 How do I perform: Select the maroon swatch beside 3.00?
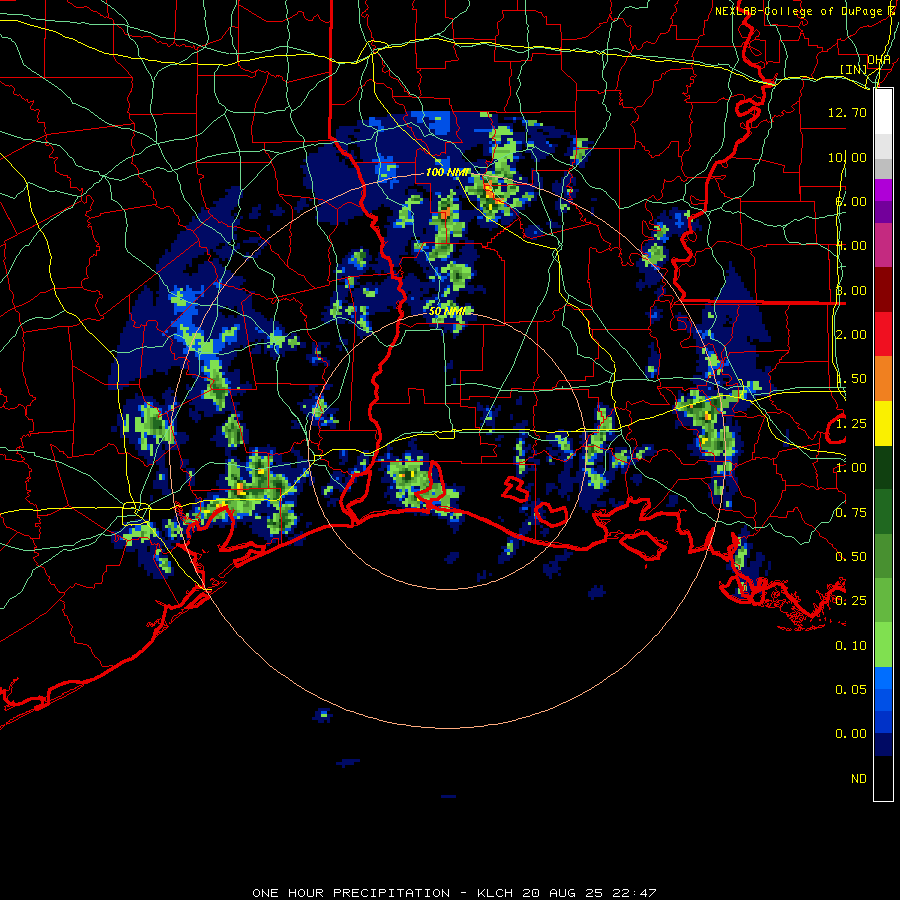pos(883,290)
